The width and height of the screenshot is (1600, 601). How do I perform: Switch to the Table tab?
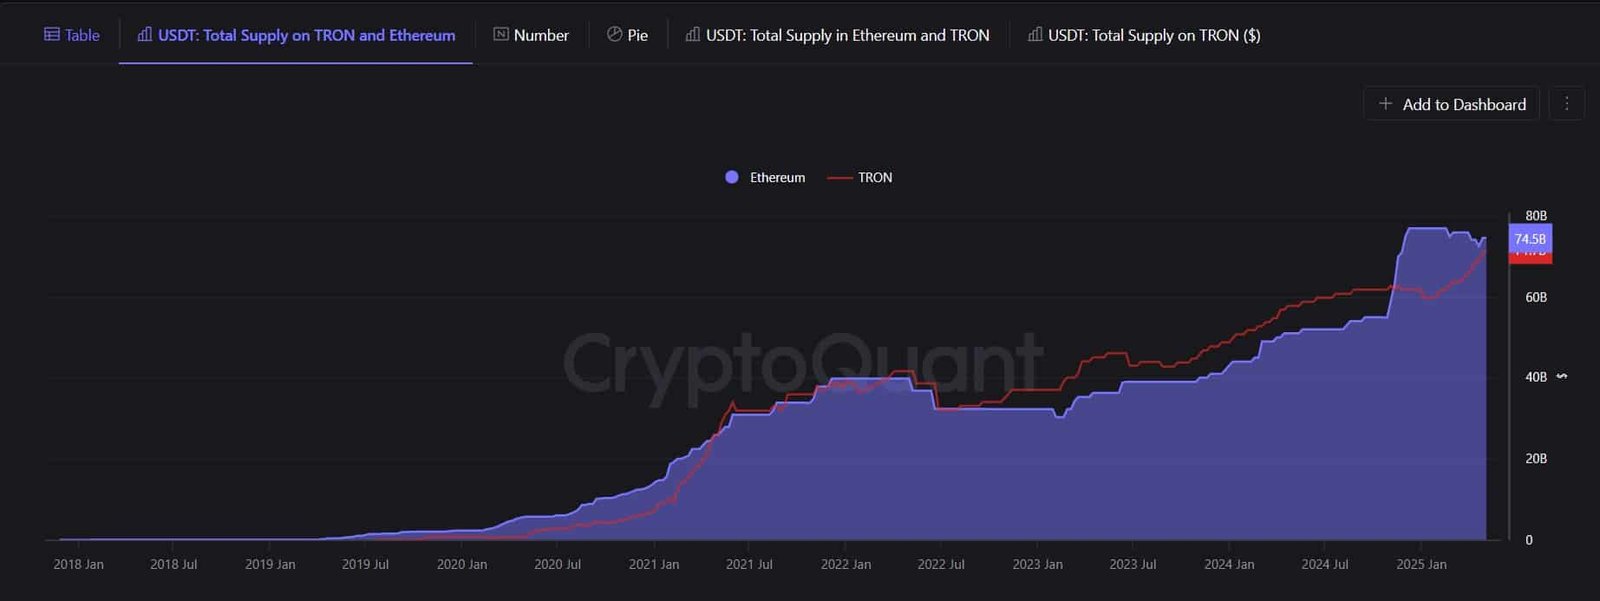click(x=72, y=35)
